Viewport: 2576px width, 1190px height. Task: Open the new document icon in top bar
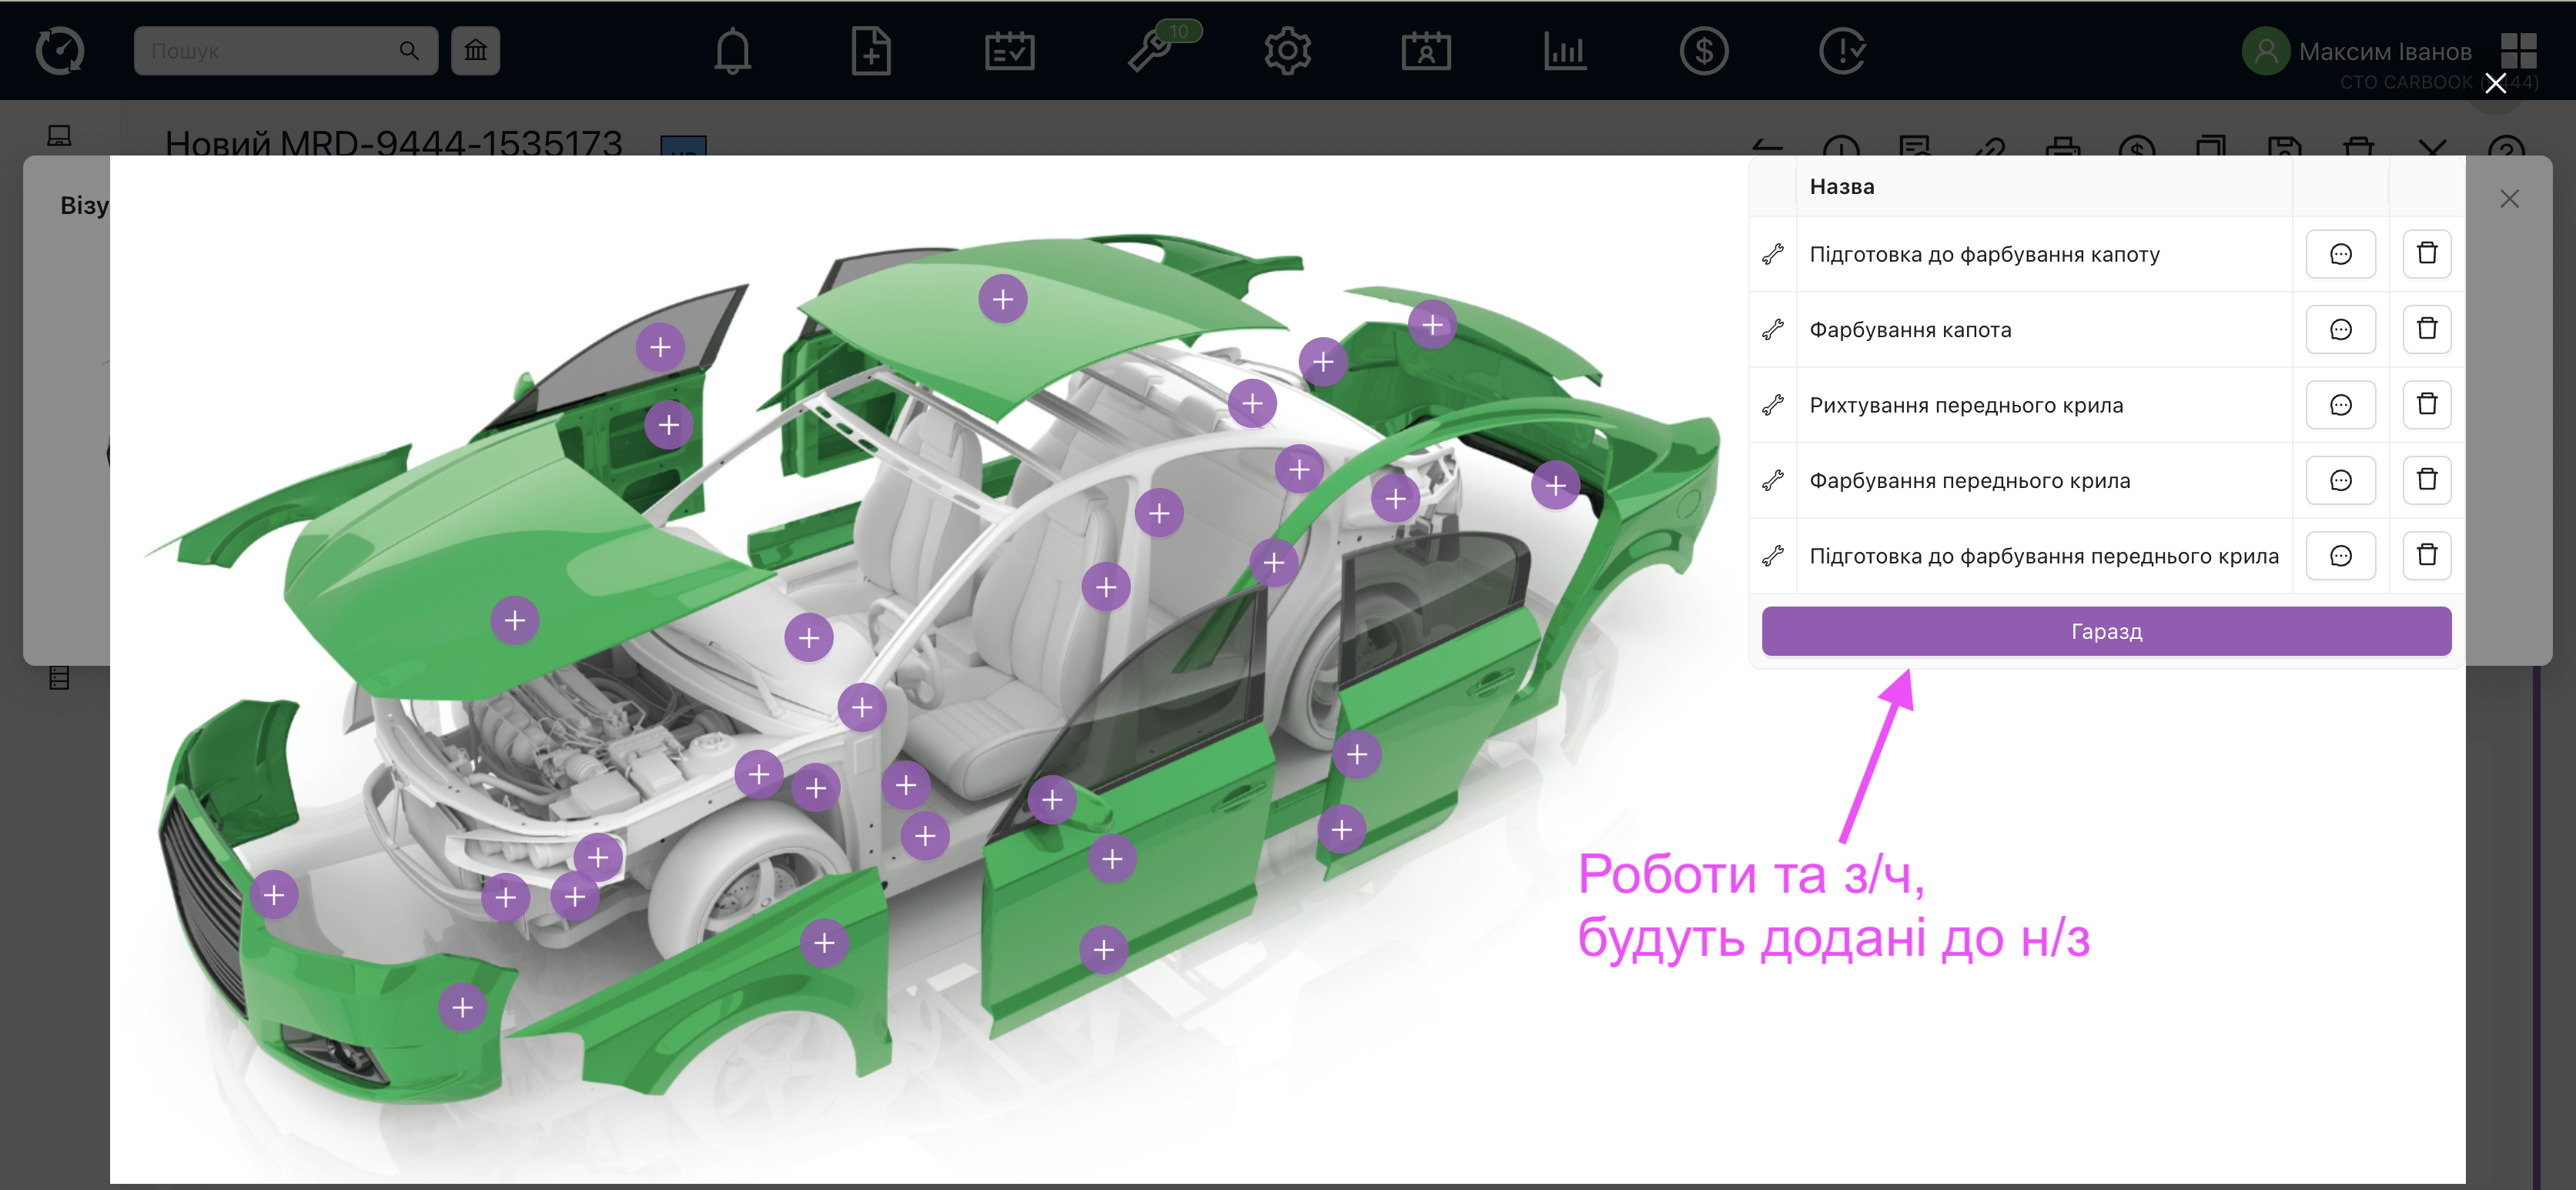click(870, 51)
